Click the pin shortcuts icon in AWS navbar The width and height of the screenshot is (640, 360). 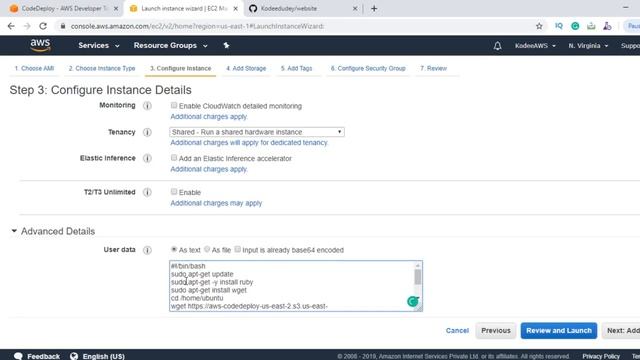coord(226,45)
